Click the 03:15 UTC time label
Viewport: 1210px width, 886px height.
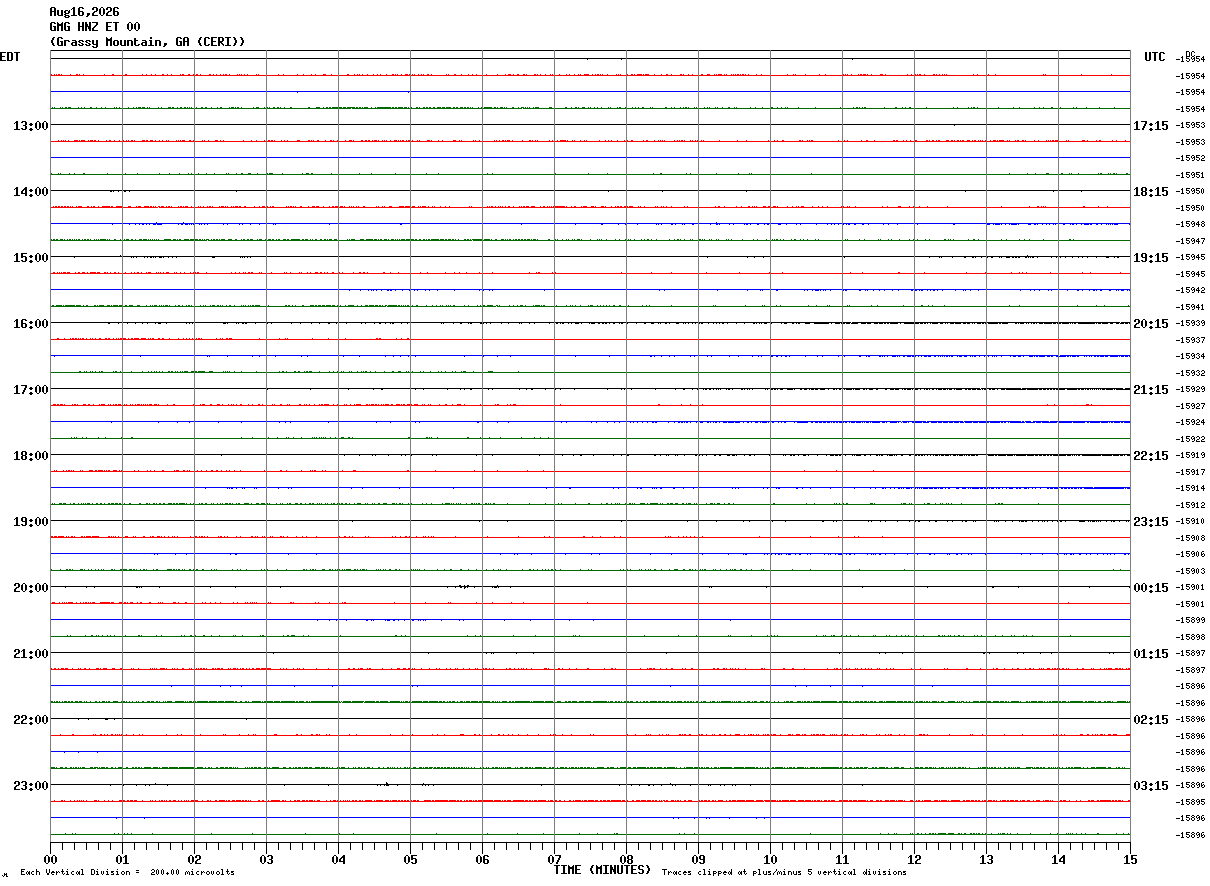click(1150, 785)
